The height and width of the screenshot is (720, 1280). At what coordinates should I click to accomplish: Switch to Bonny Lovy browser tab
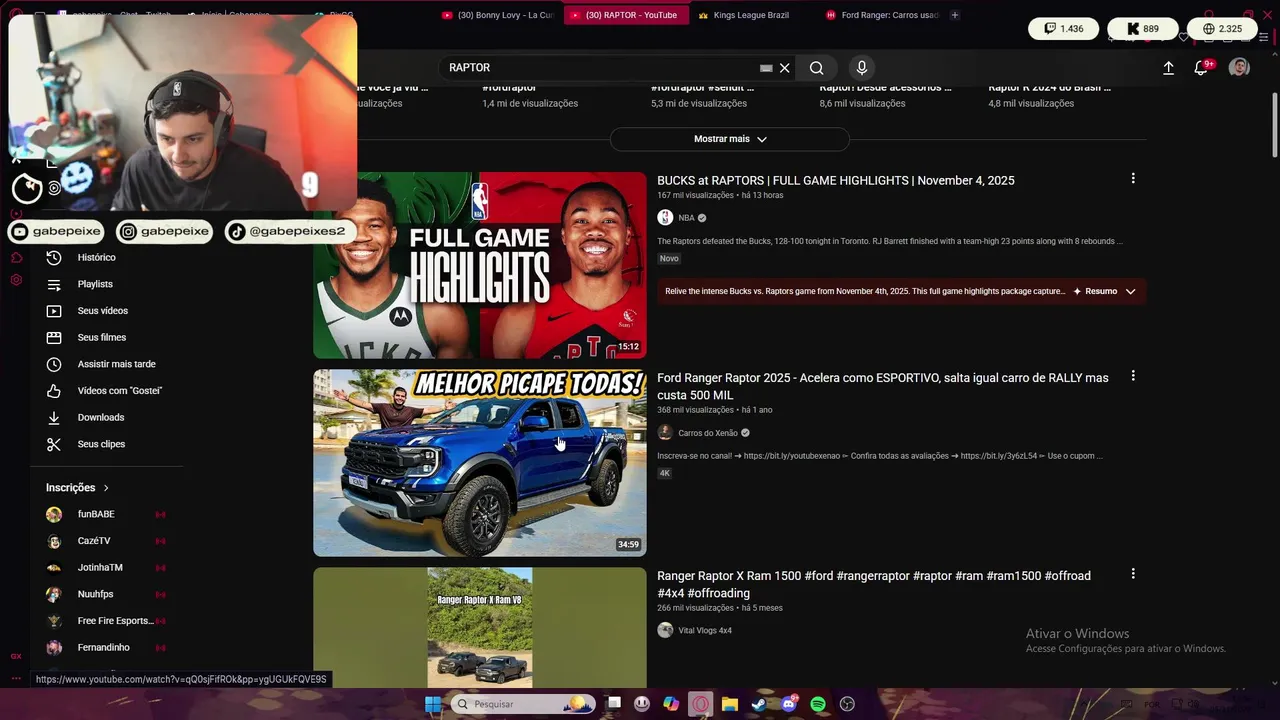pyautogui.click(x=497, y=15)
